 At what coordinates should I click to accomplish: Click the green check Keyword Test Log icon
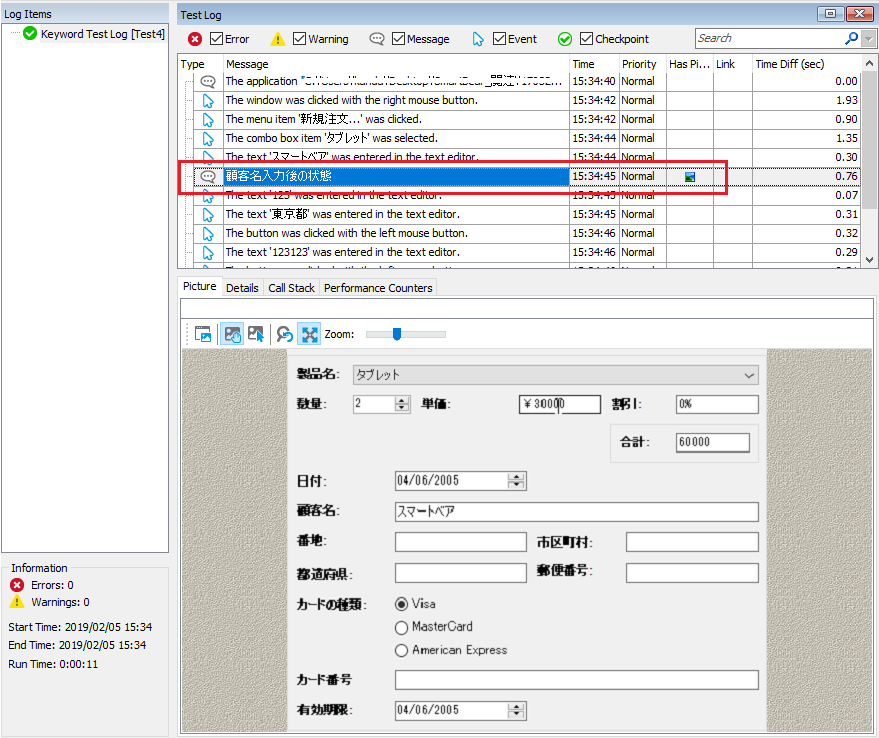30,34
